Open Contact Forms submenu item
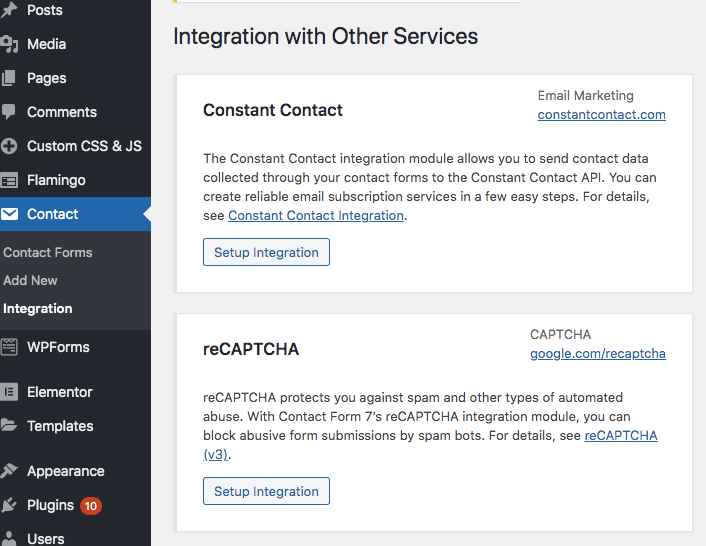The width and height of the screenshot is (706, 546). pyautogui.click(x=48, y=253)
